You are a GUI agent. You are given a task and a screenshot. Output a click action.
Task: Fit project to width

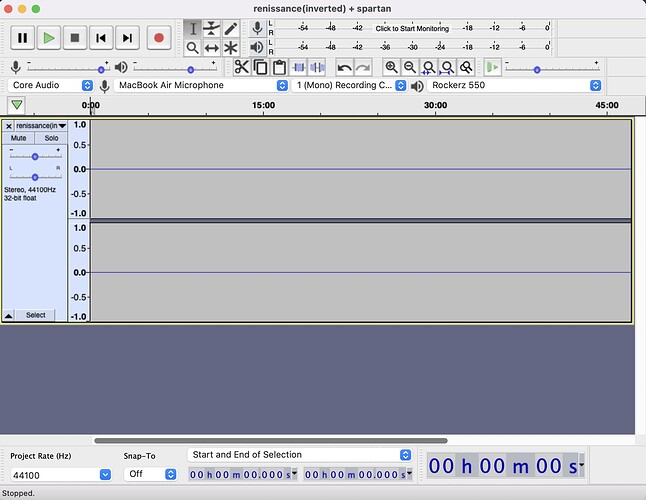point(448,67)
